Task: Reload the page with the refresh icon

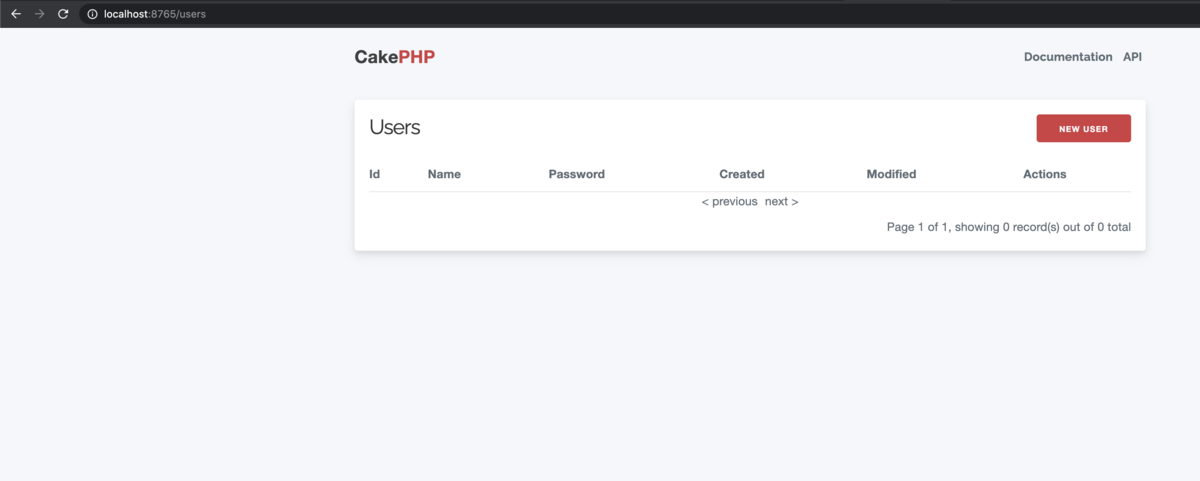Action: point(63,14)
